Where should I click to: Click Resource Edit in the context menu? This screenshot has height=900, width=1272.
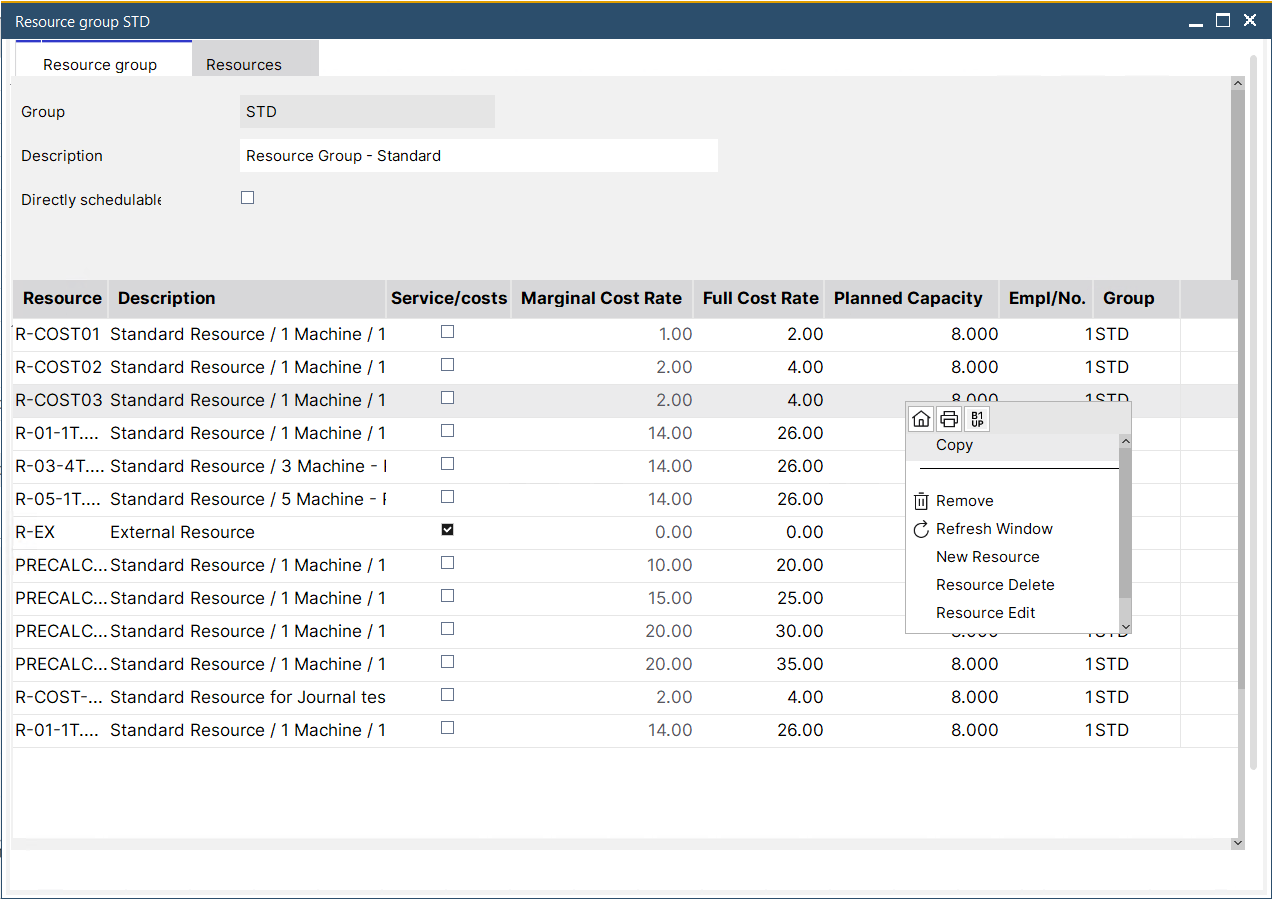[x=985, y=613]
